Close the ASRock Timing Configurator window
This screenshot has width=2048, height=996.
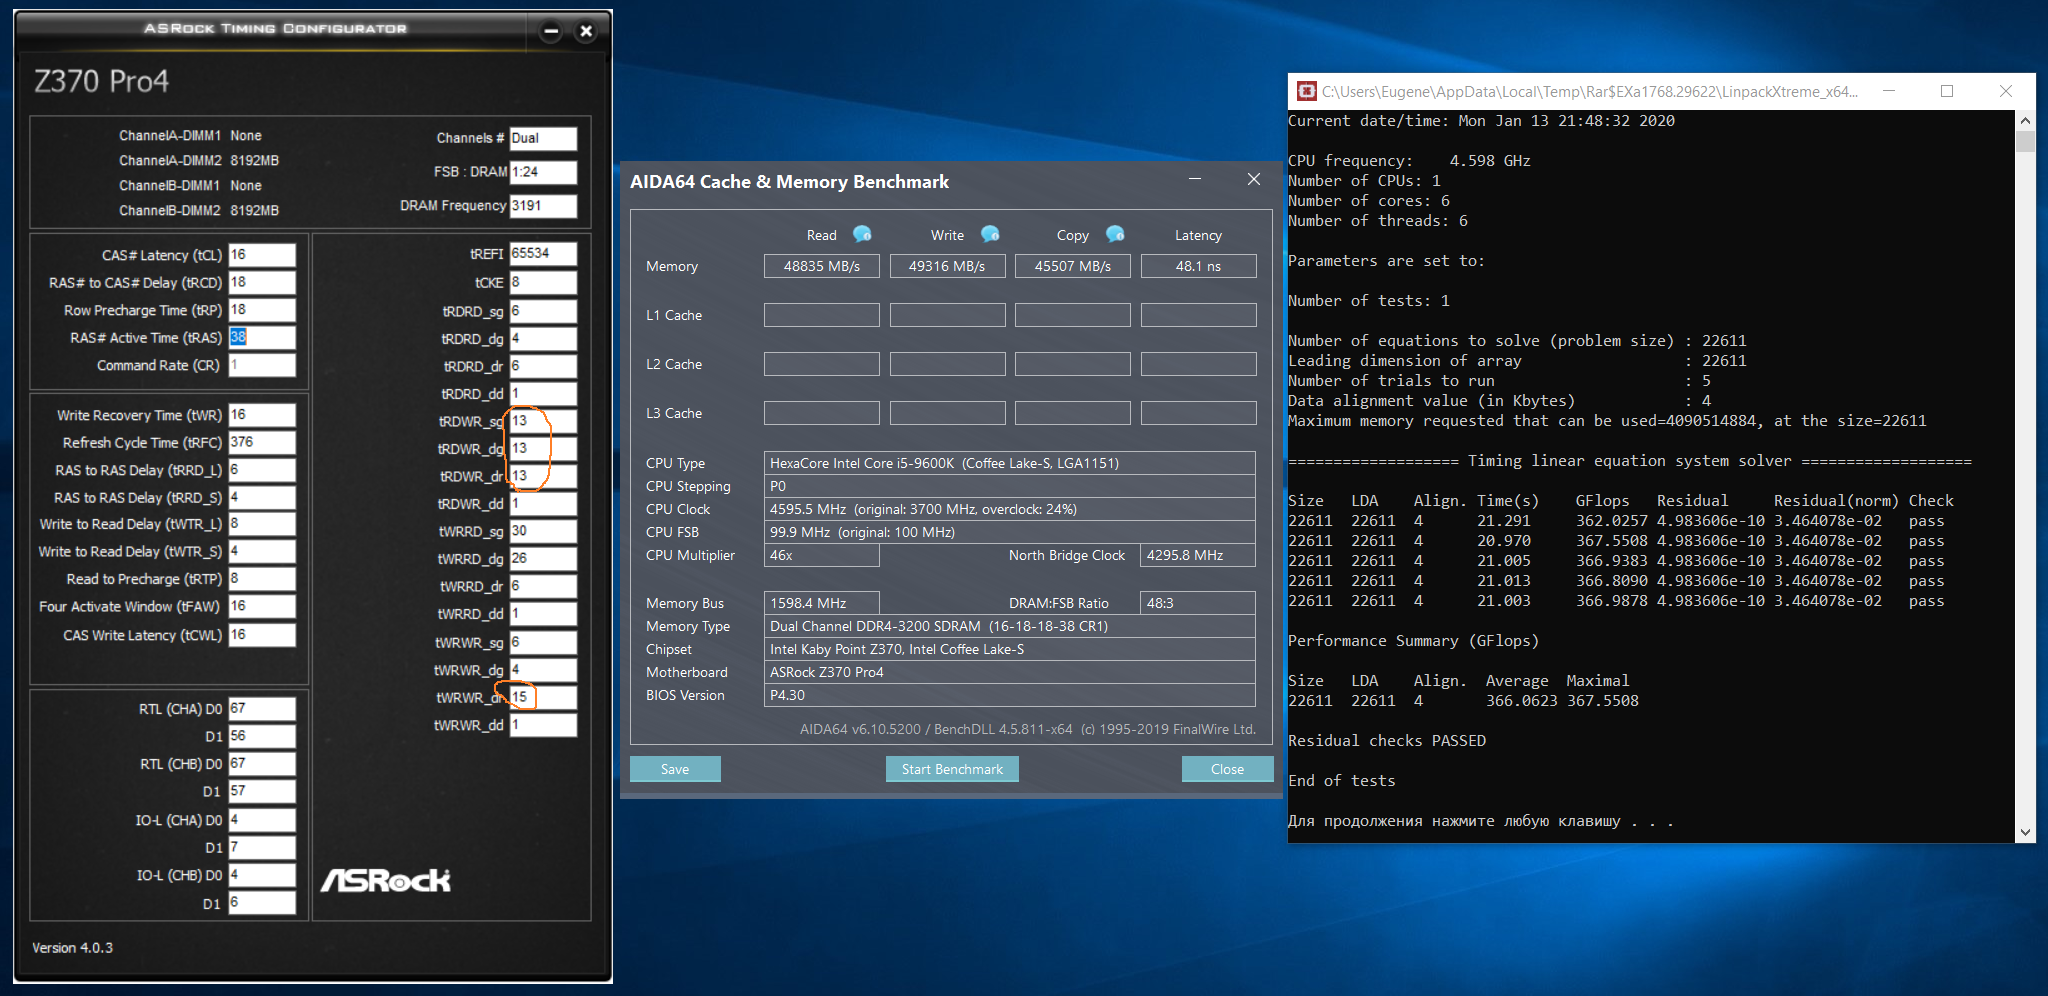pyautogui.click(x=586, y=31)
